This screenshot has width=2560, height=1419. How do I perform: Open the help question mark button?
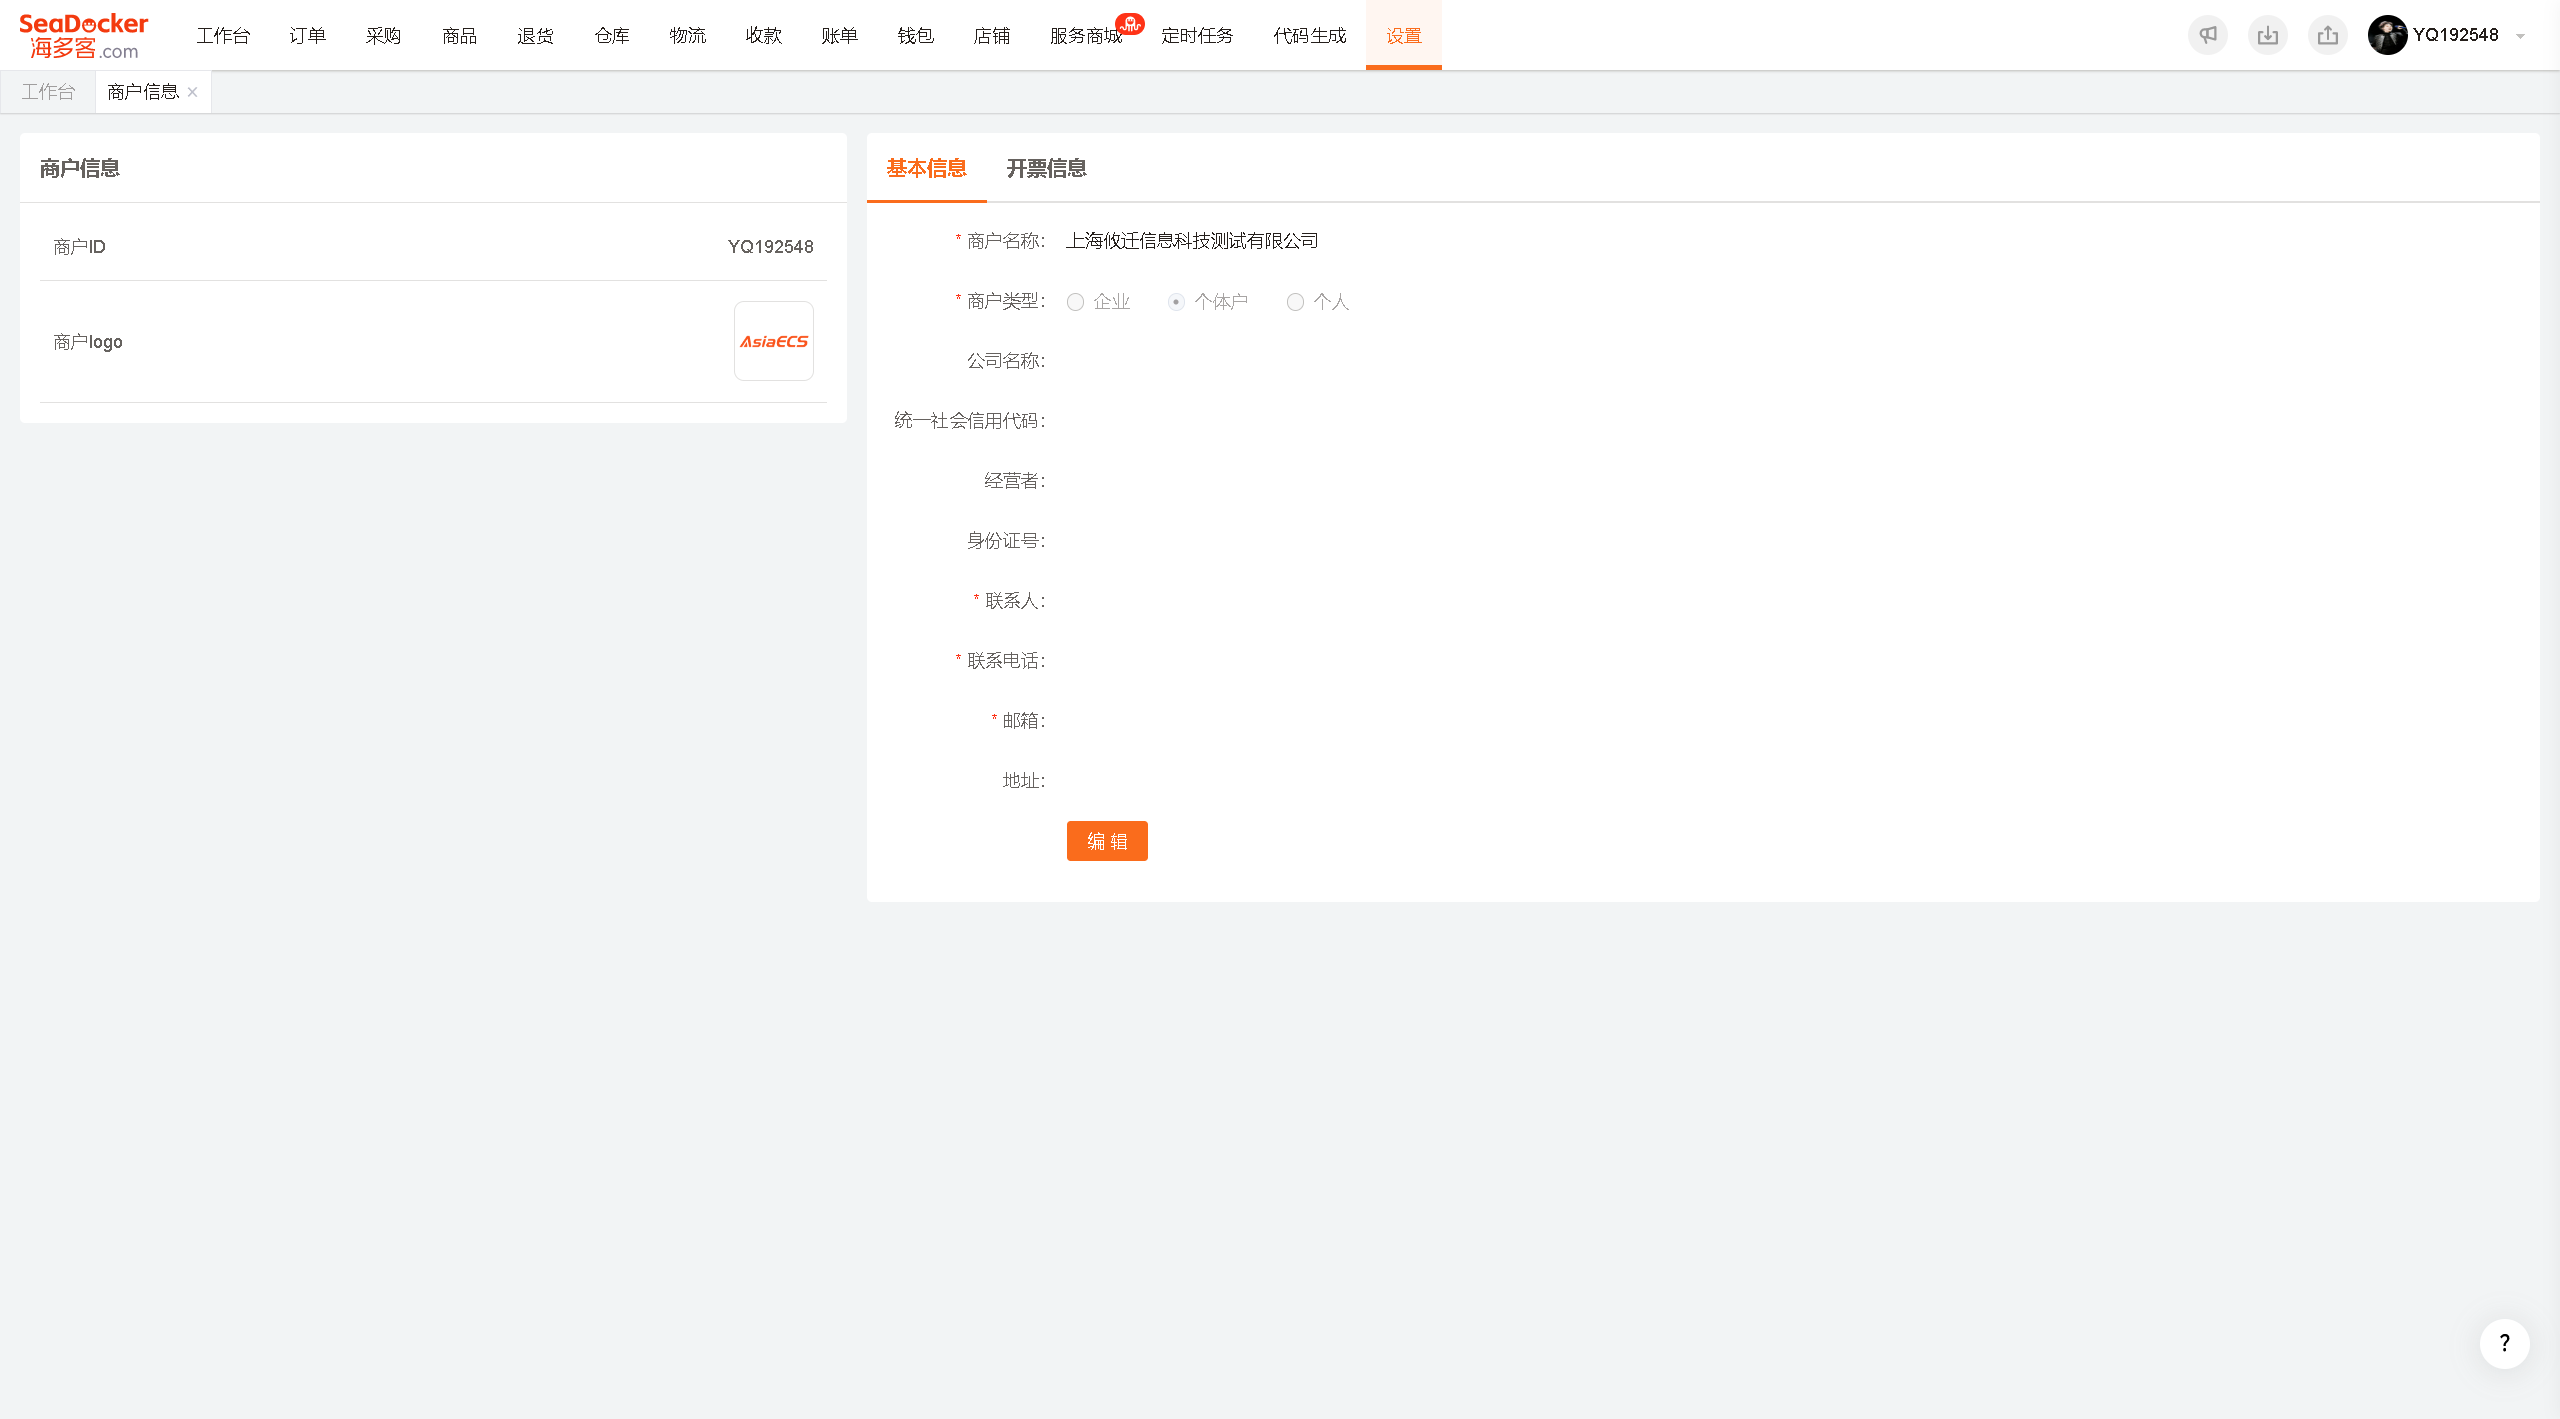pos(2504,1343)
